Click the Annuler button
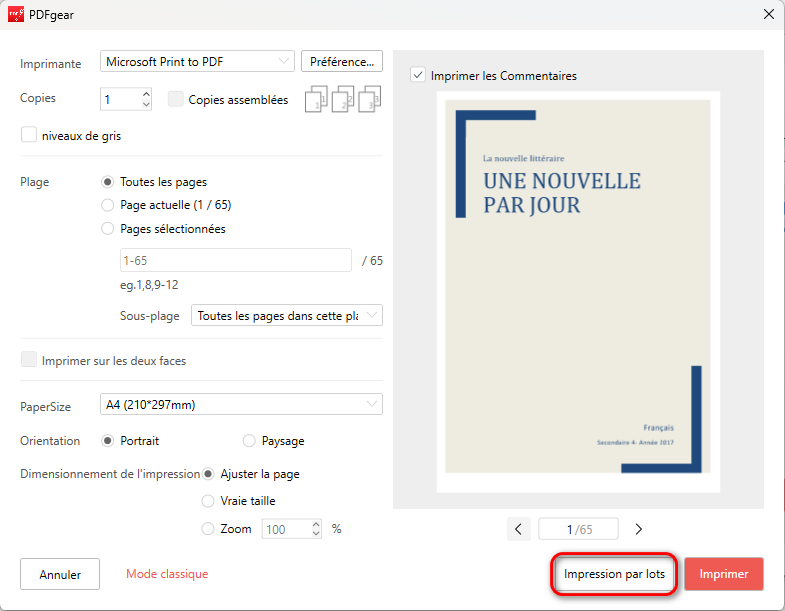This screenshot has height=611, width=785. point(60,574)
